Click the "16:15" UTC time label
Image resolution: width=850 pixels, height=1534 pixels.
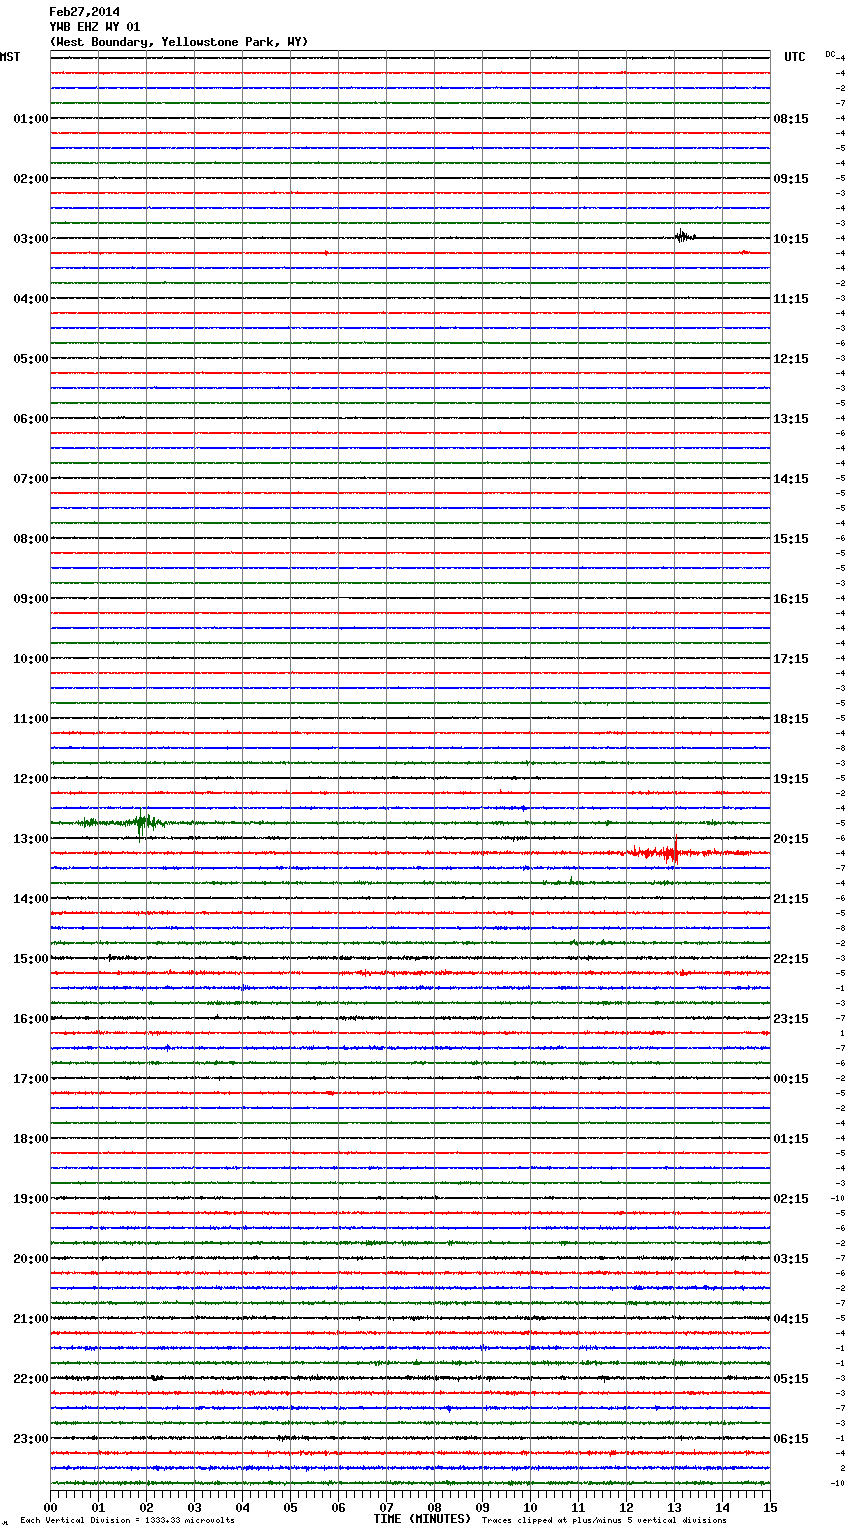(x=791, y=599)
